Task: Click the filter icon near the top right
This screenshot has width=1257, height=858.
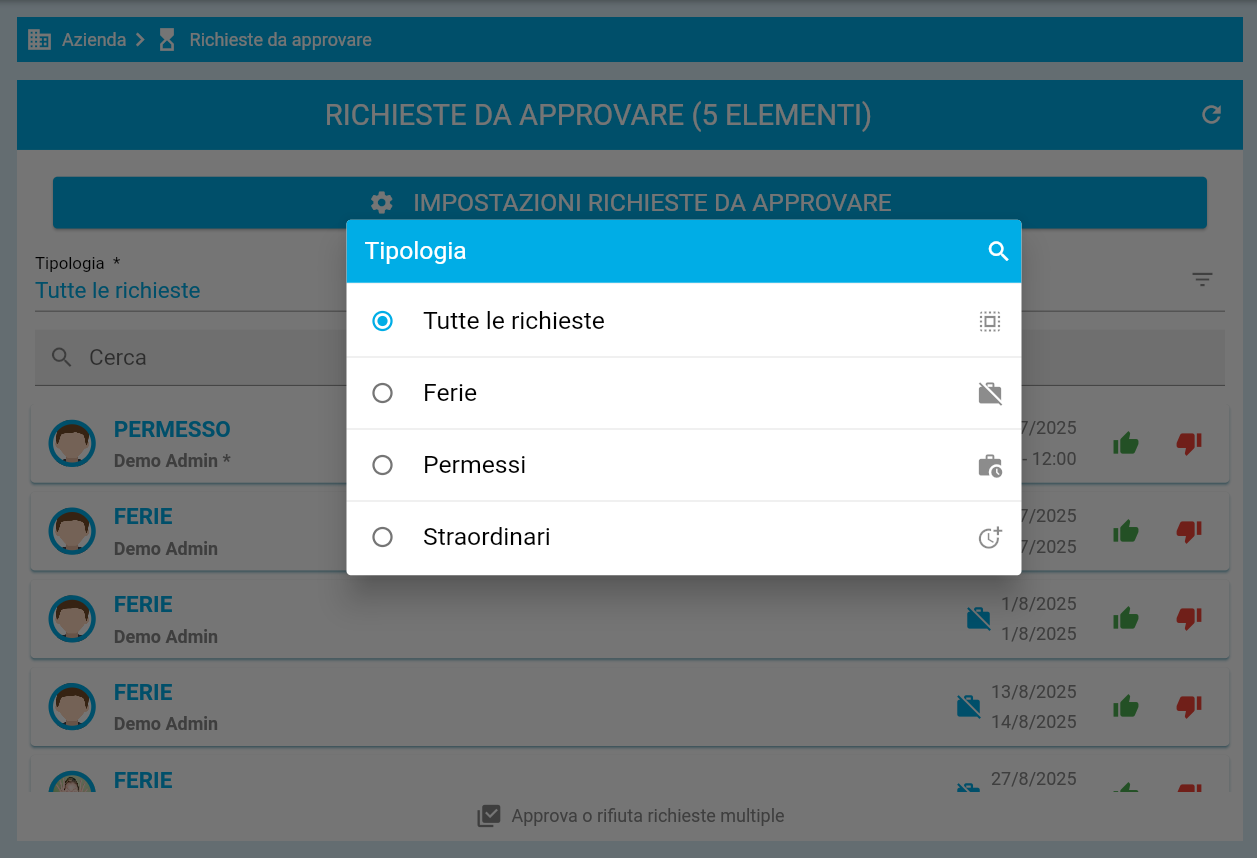Action: pos(1202,280)
